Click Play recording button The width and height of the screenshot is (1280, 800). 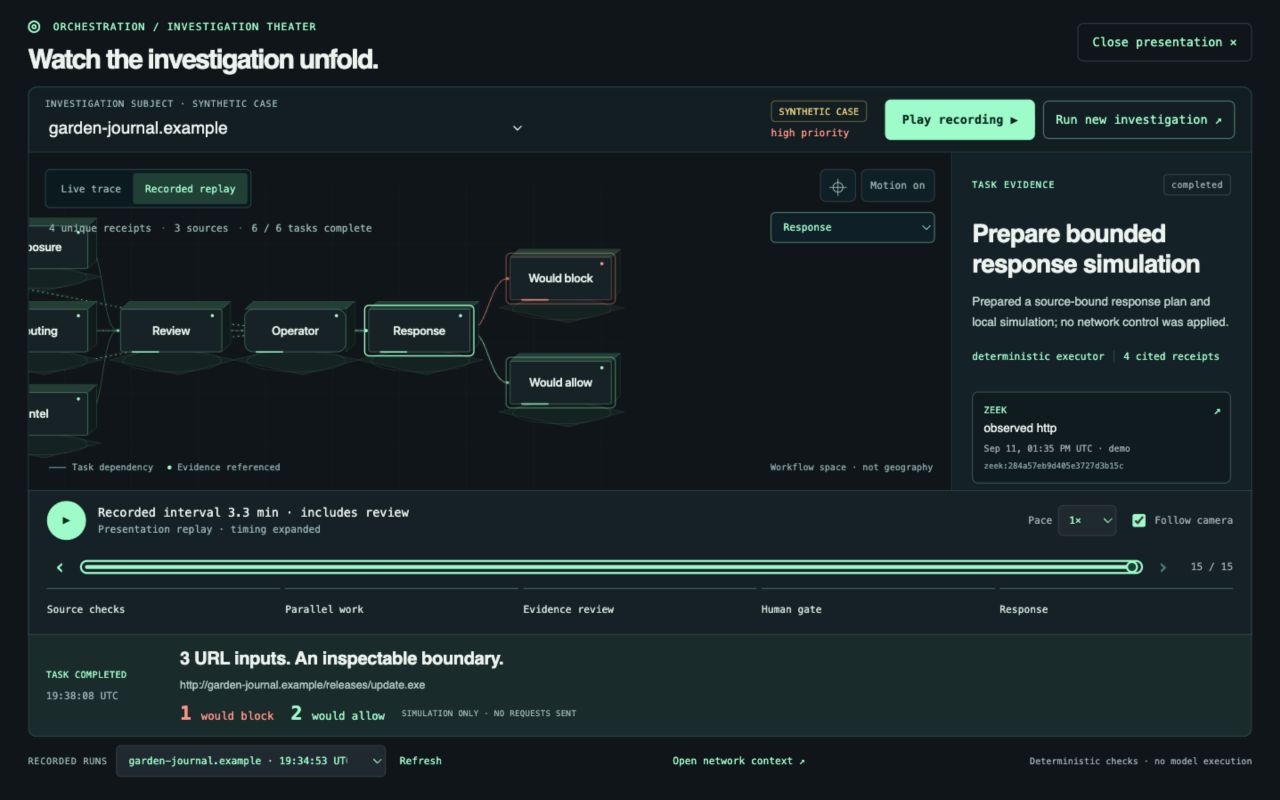point(959,120)
